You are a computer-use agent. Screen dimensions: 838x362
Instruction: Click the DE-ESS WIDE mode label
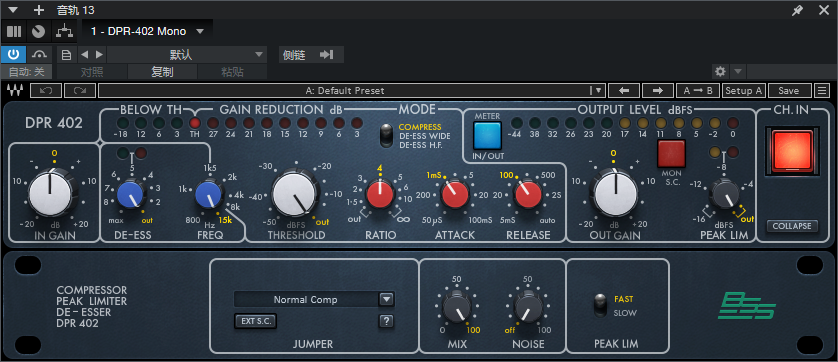[425, 136]
